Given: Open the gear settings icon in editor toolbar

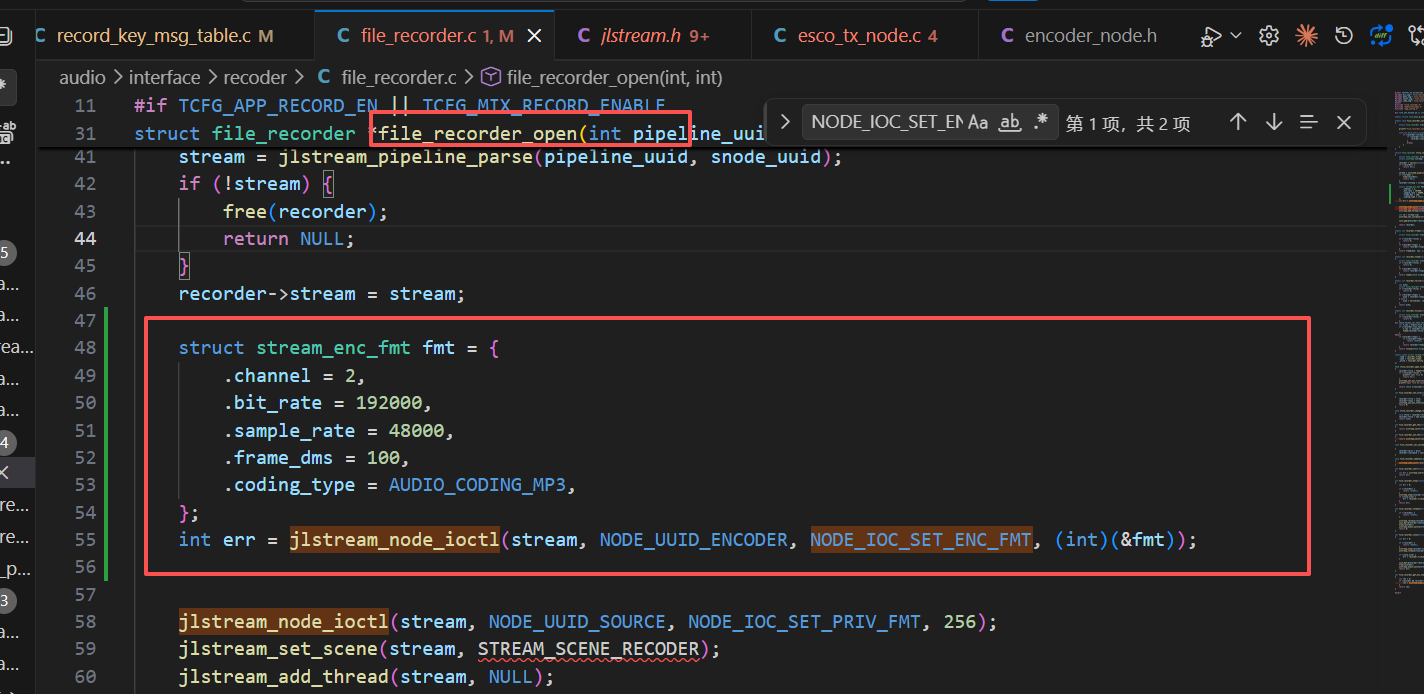Looking at the screenshot, I should click(1269, 36).
